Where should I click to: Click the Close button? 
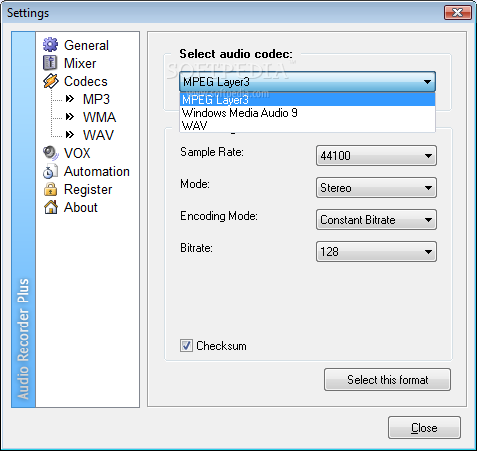click(424, 428)
